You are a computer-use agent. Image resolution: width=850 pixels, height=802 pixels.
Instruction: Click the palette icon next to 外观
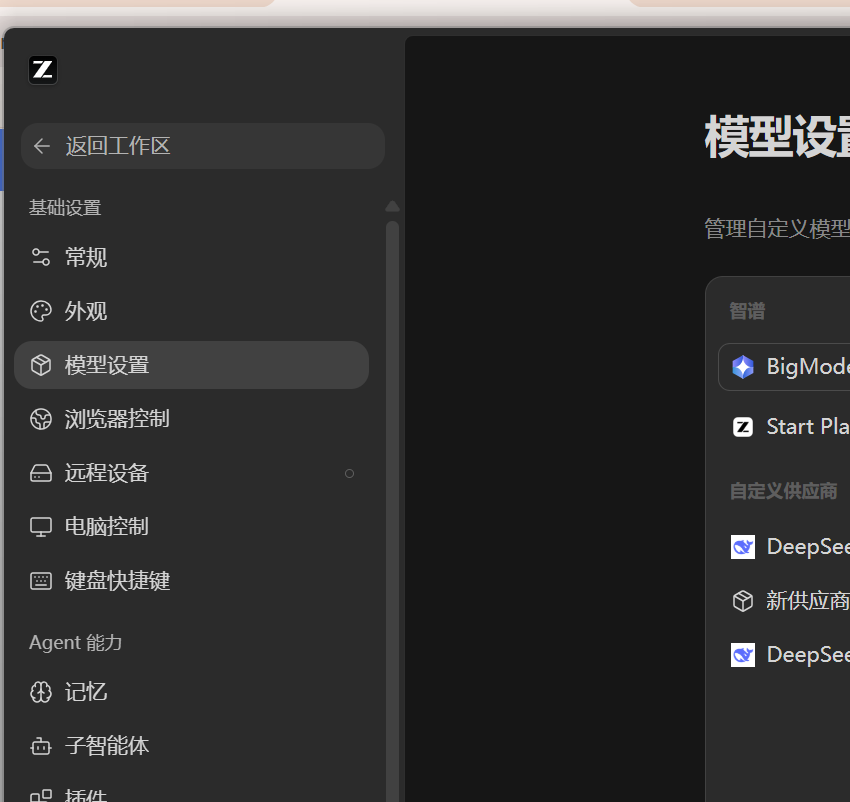tap(41, 311)
